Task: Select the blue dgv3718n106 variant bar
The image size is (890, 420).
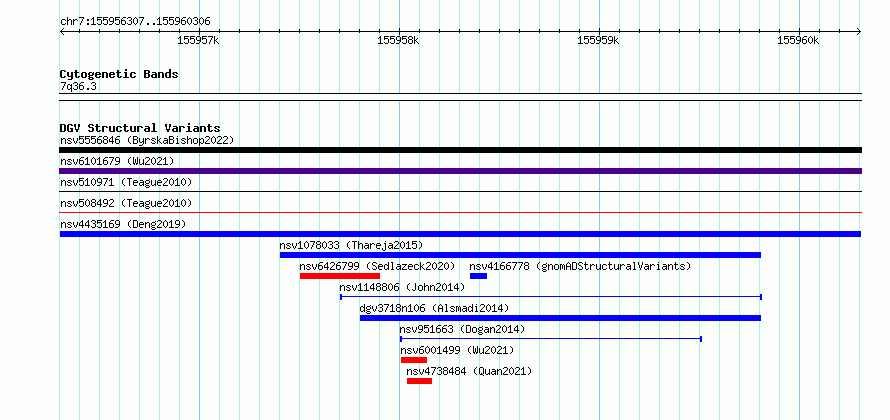Action: pos(560,318)
